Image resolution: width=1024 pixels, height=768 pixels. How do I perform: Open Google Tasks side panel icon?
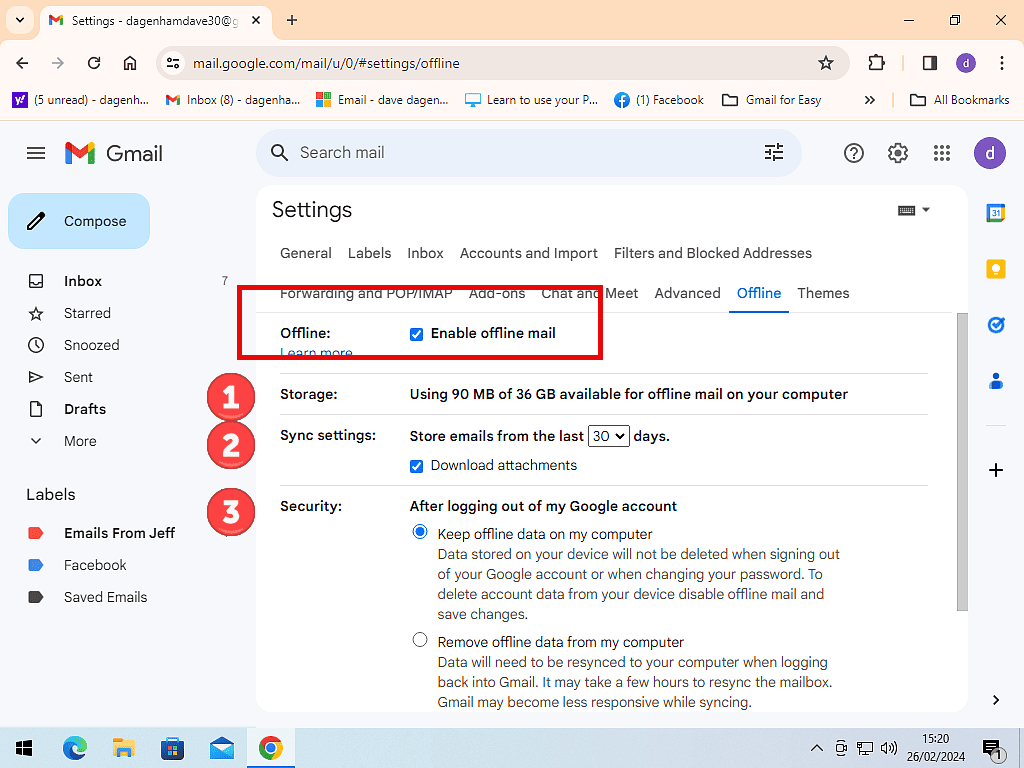coord(995,325)
